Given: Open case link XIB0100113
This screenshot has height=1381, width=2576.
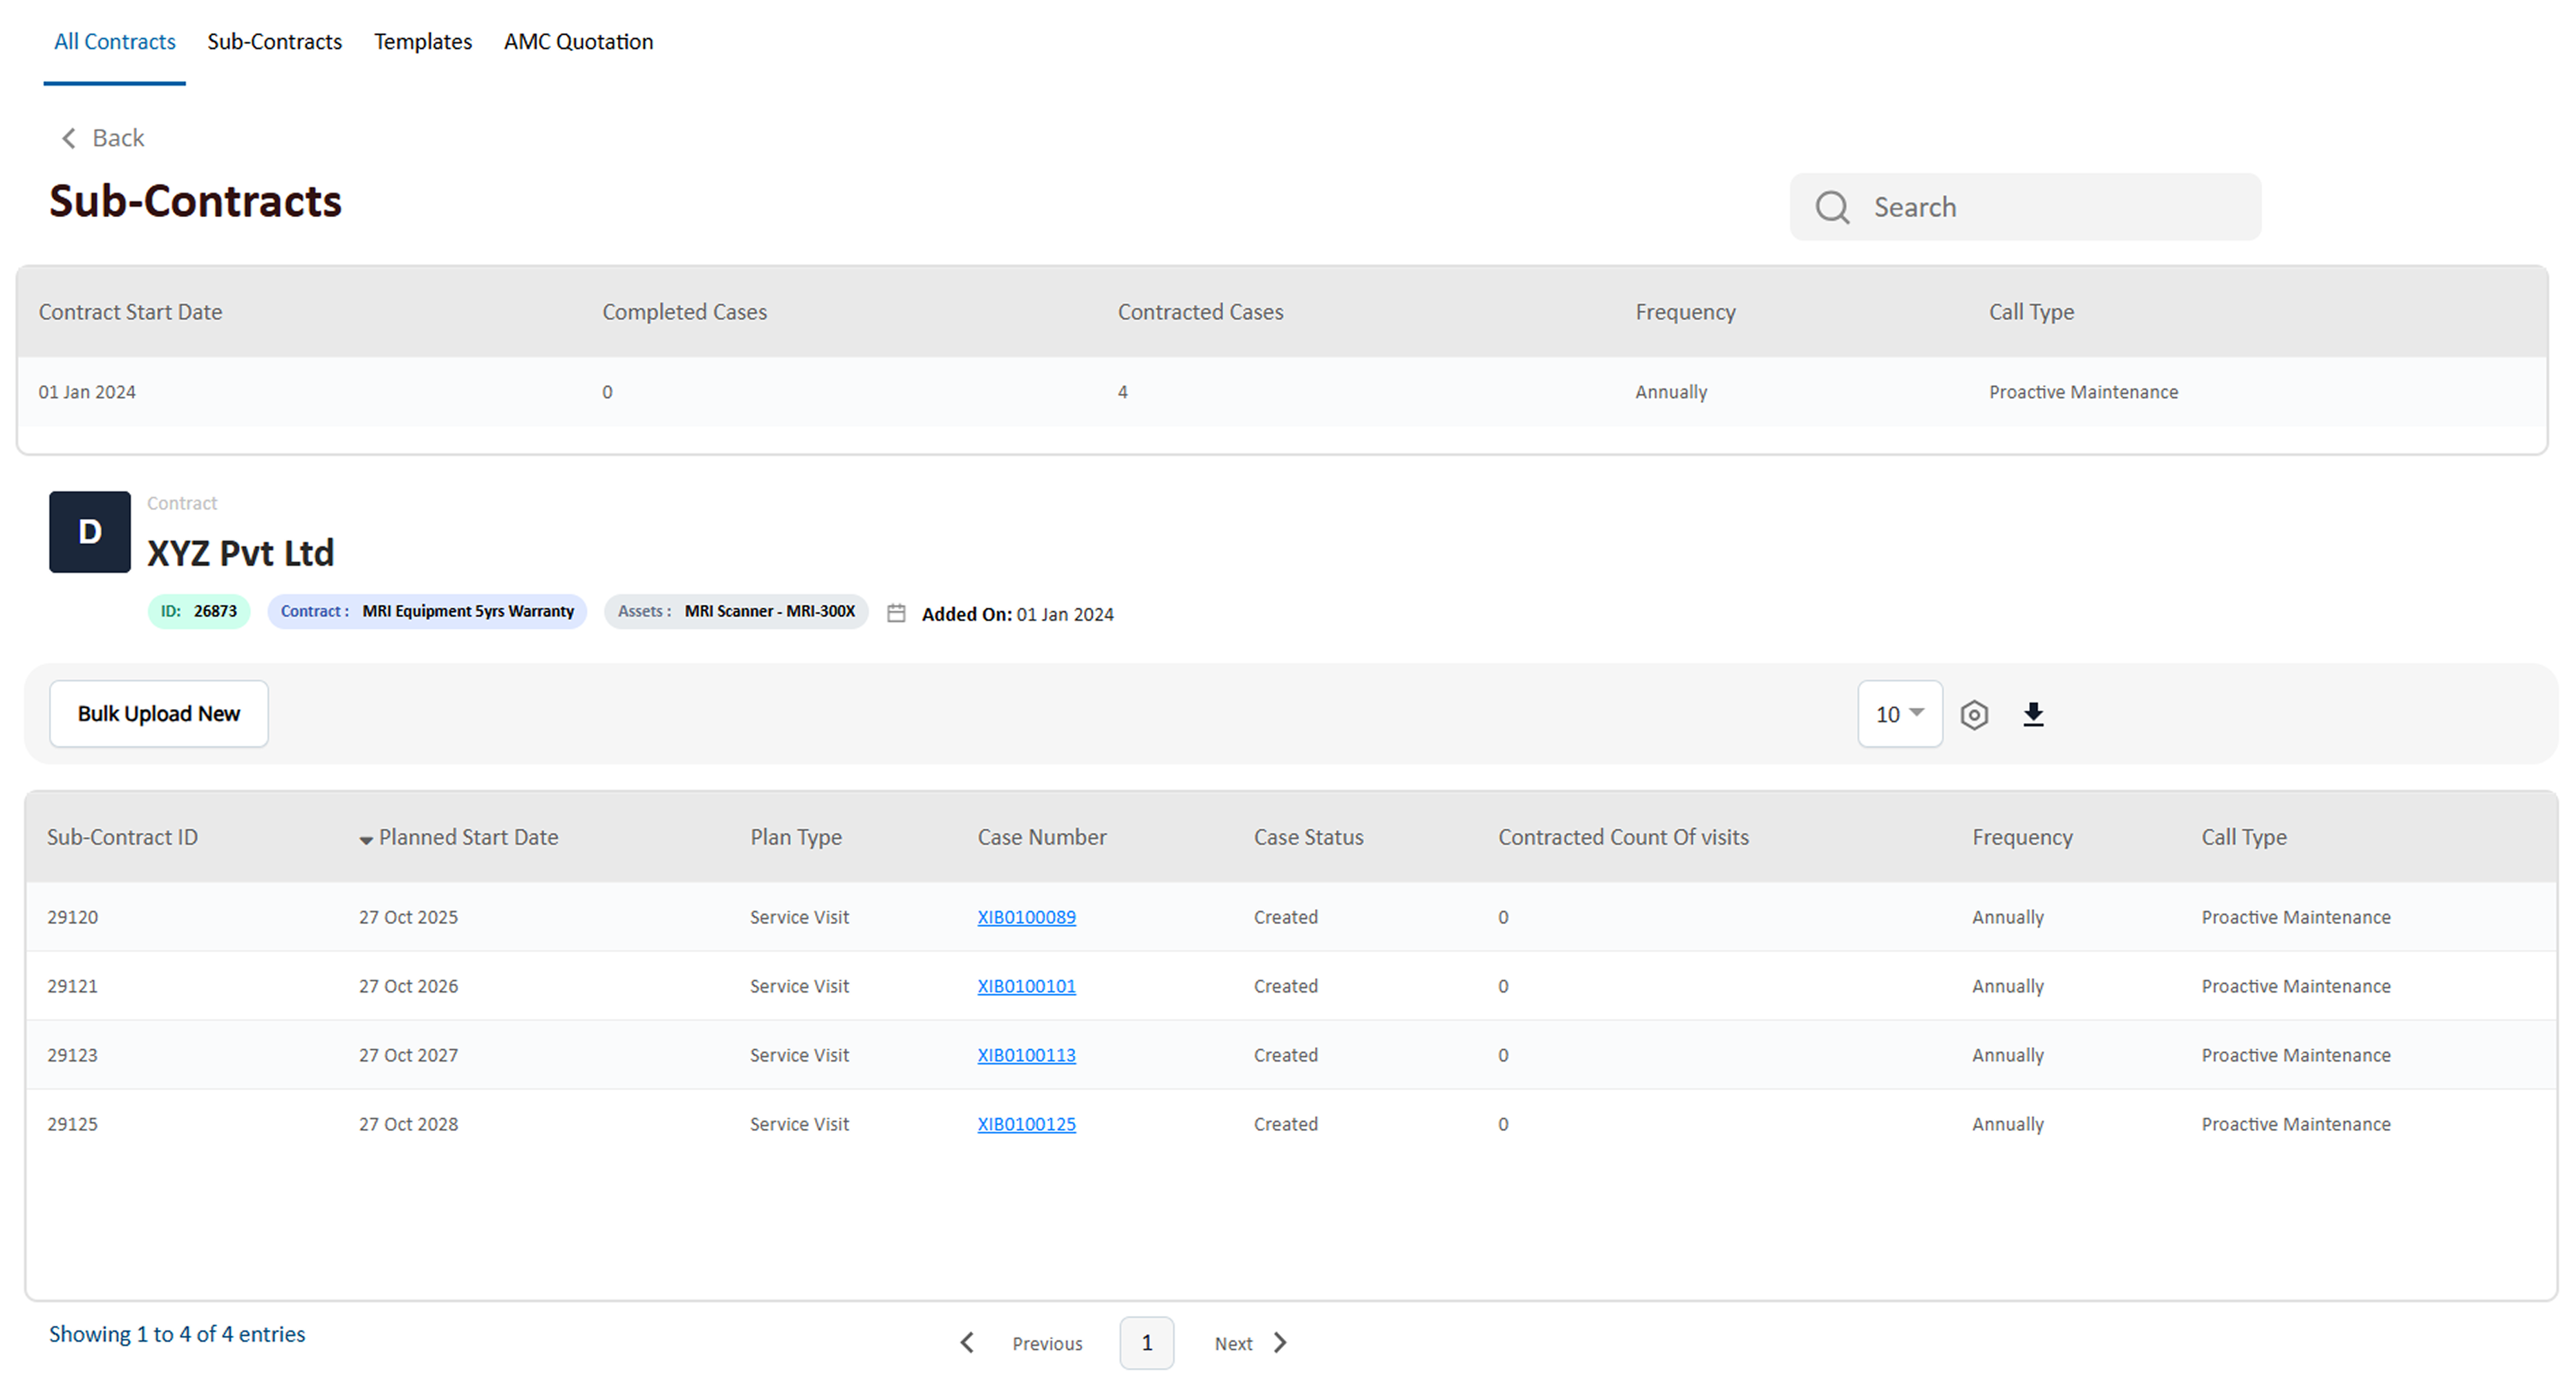Looking at the screenshot, I should (1026, 1055).
